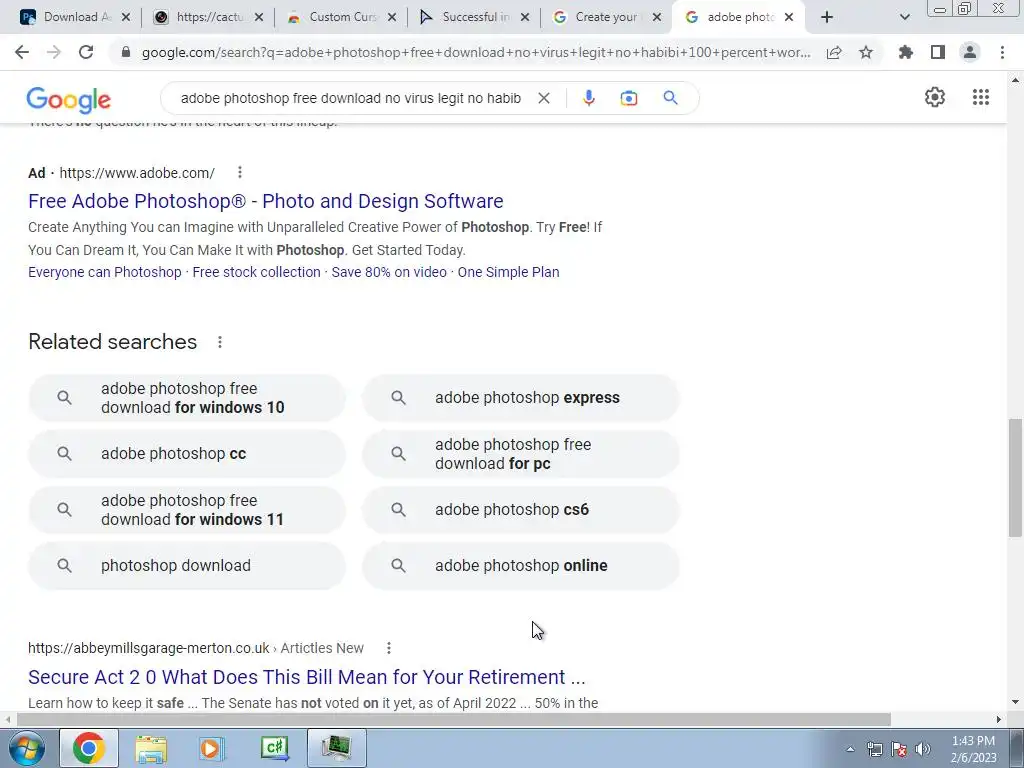Open the C# application in the taskbar
This screenshot has width=1024, height=768.
click(274, 748)
